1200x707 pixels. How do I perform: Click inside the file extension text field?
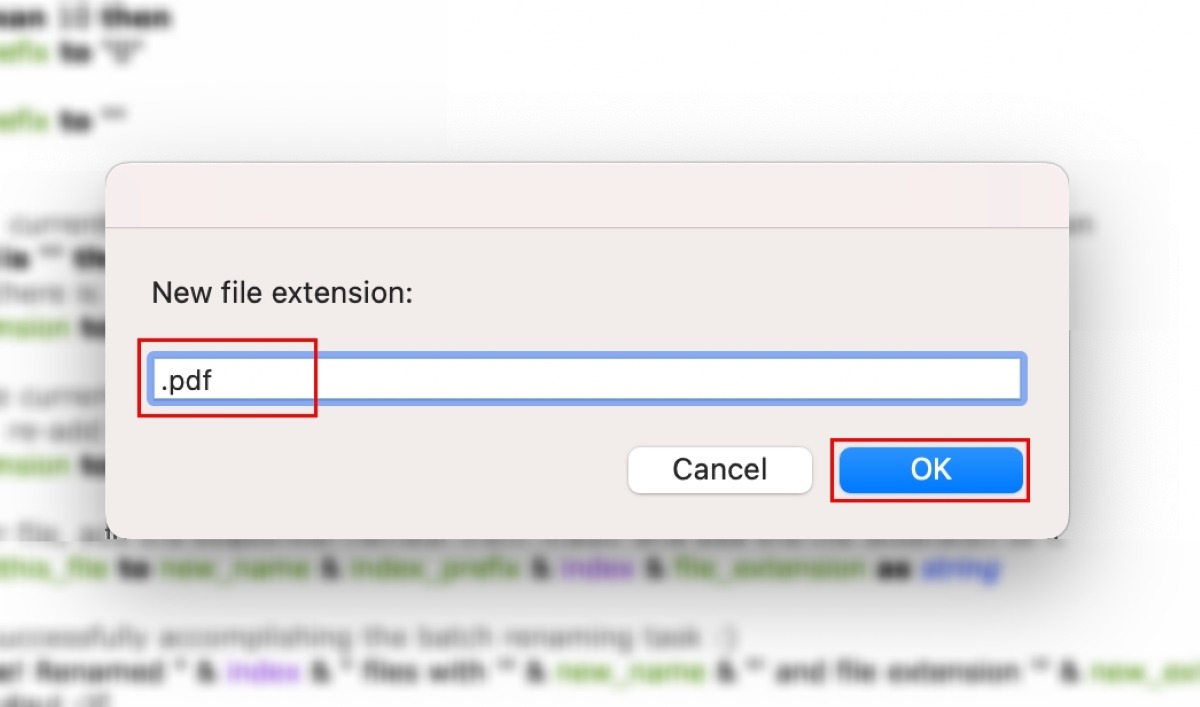[500, 378]
